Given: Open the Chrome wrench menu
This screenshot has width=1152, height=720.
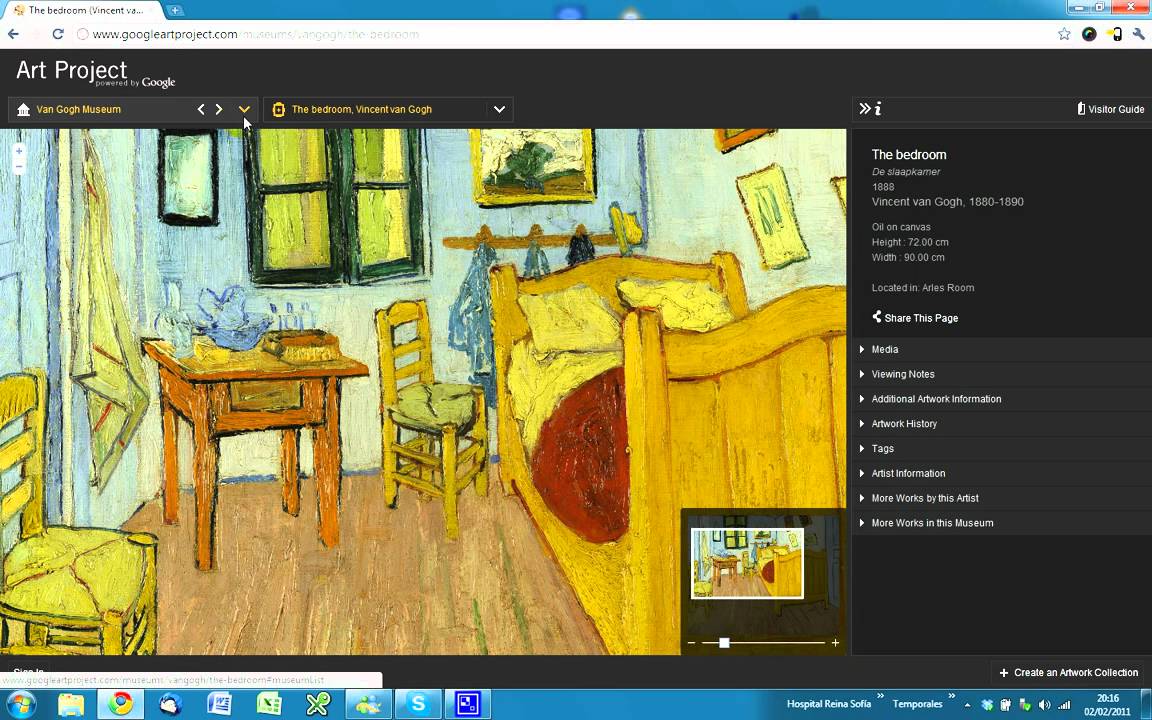Looking at the screenshot, I should tap(1140, 34).
